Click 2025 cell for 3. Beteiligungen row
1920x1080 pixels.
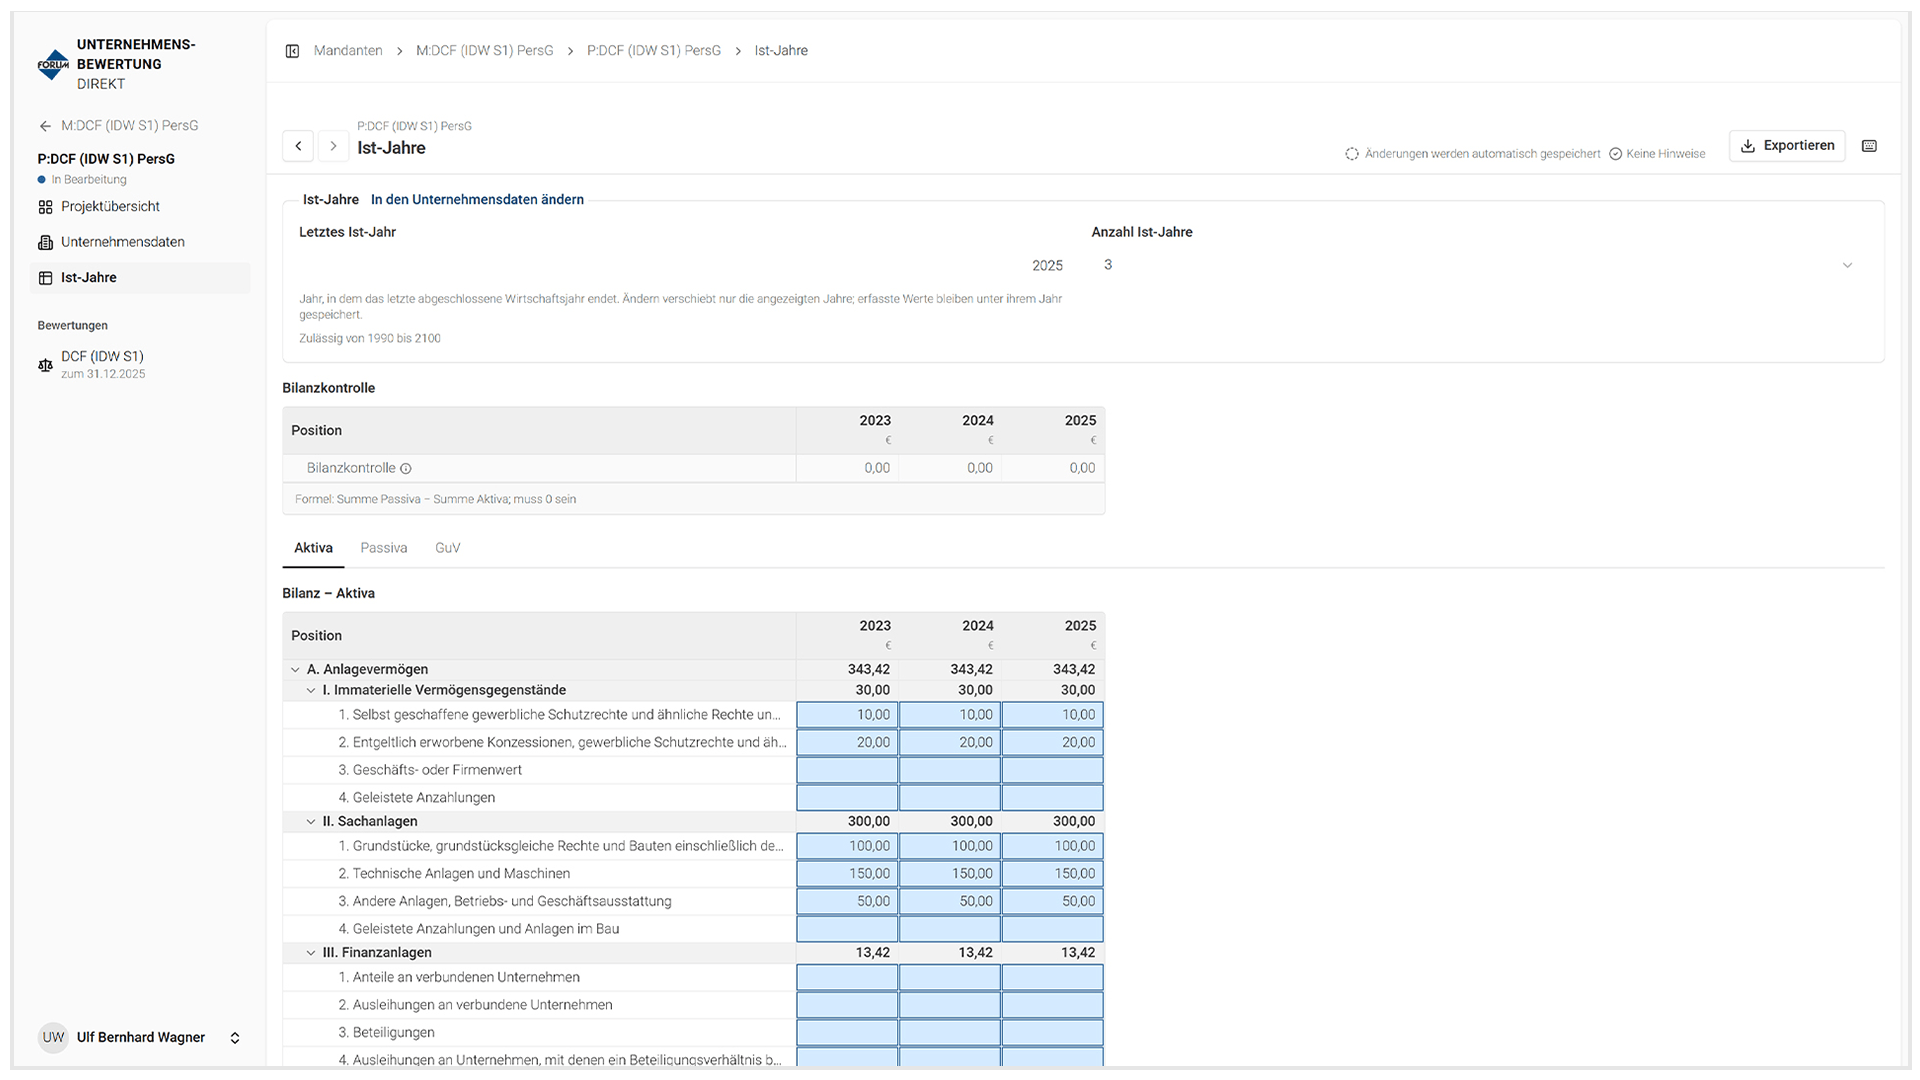click(1053, 1033)
